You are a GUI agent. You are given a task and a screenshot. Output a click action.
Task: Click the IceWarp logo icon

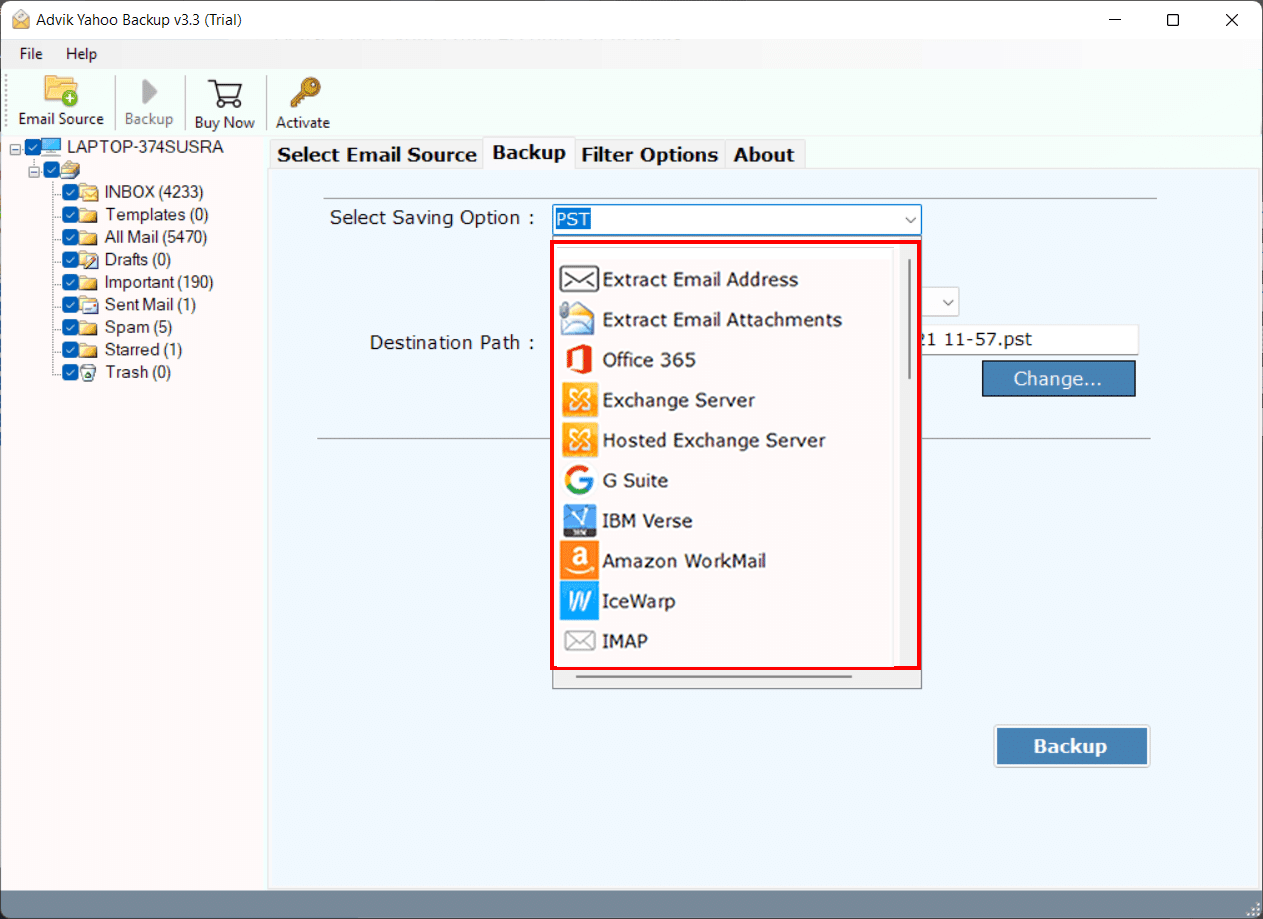(579, 601)
